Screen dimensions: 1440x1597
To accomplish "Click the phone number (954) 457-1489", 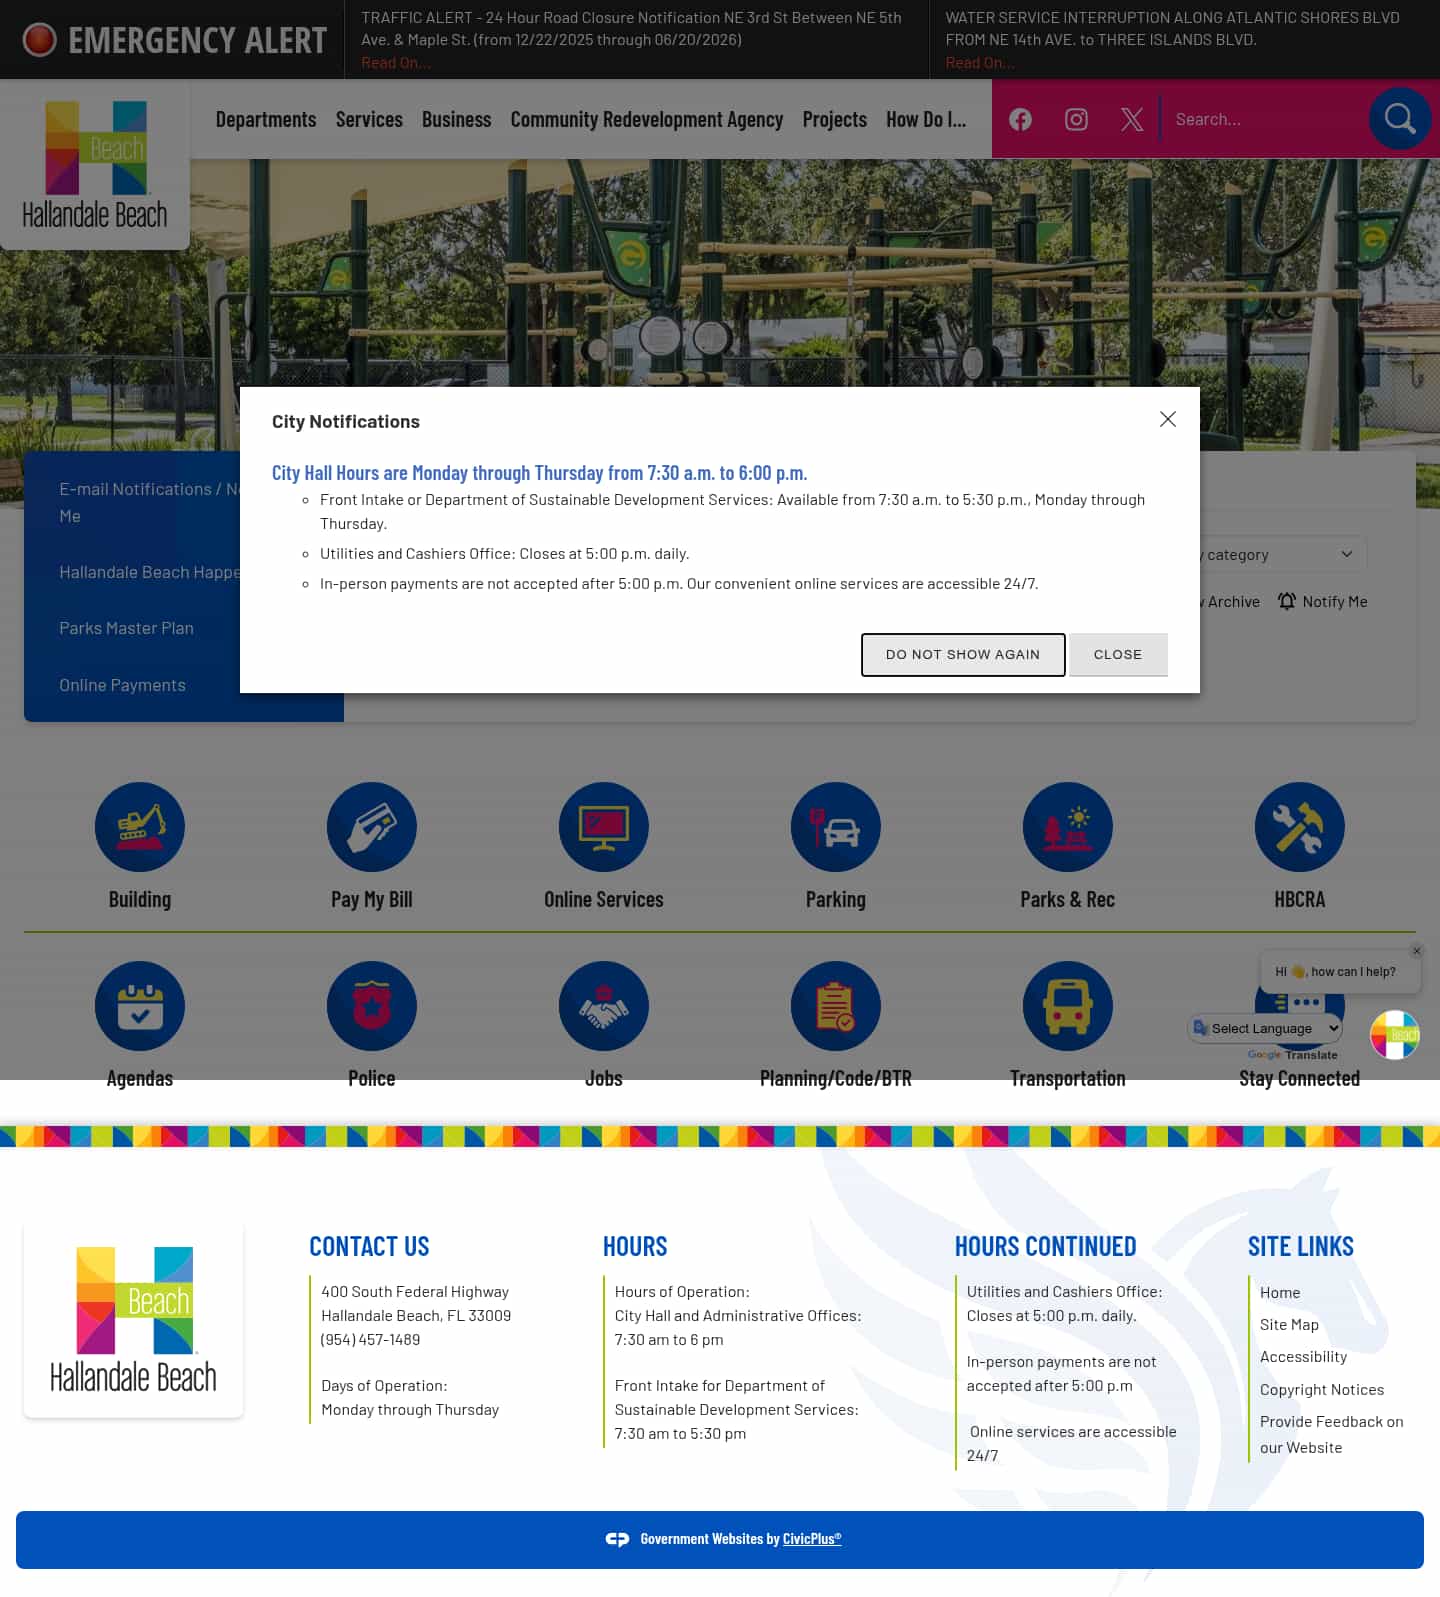I will pos(370,1339).
